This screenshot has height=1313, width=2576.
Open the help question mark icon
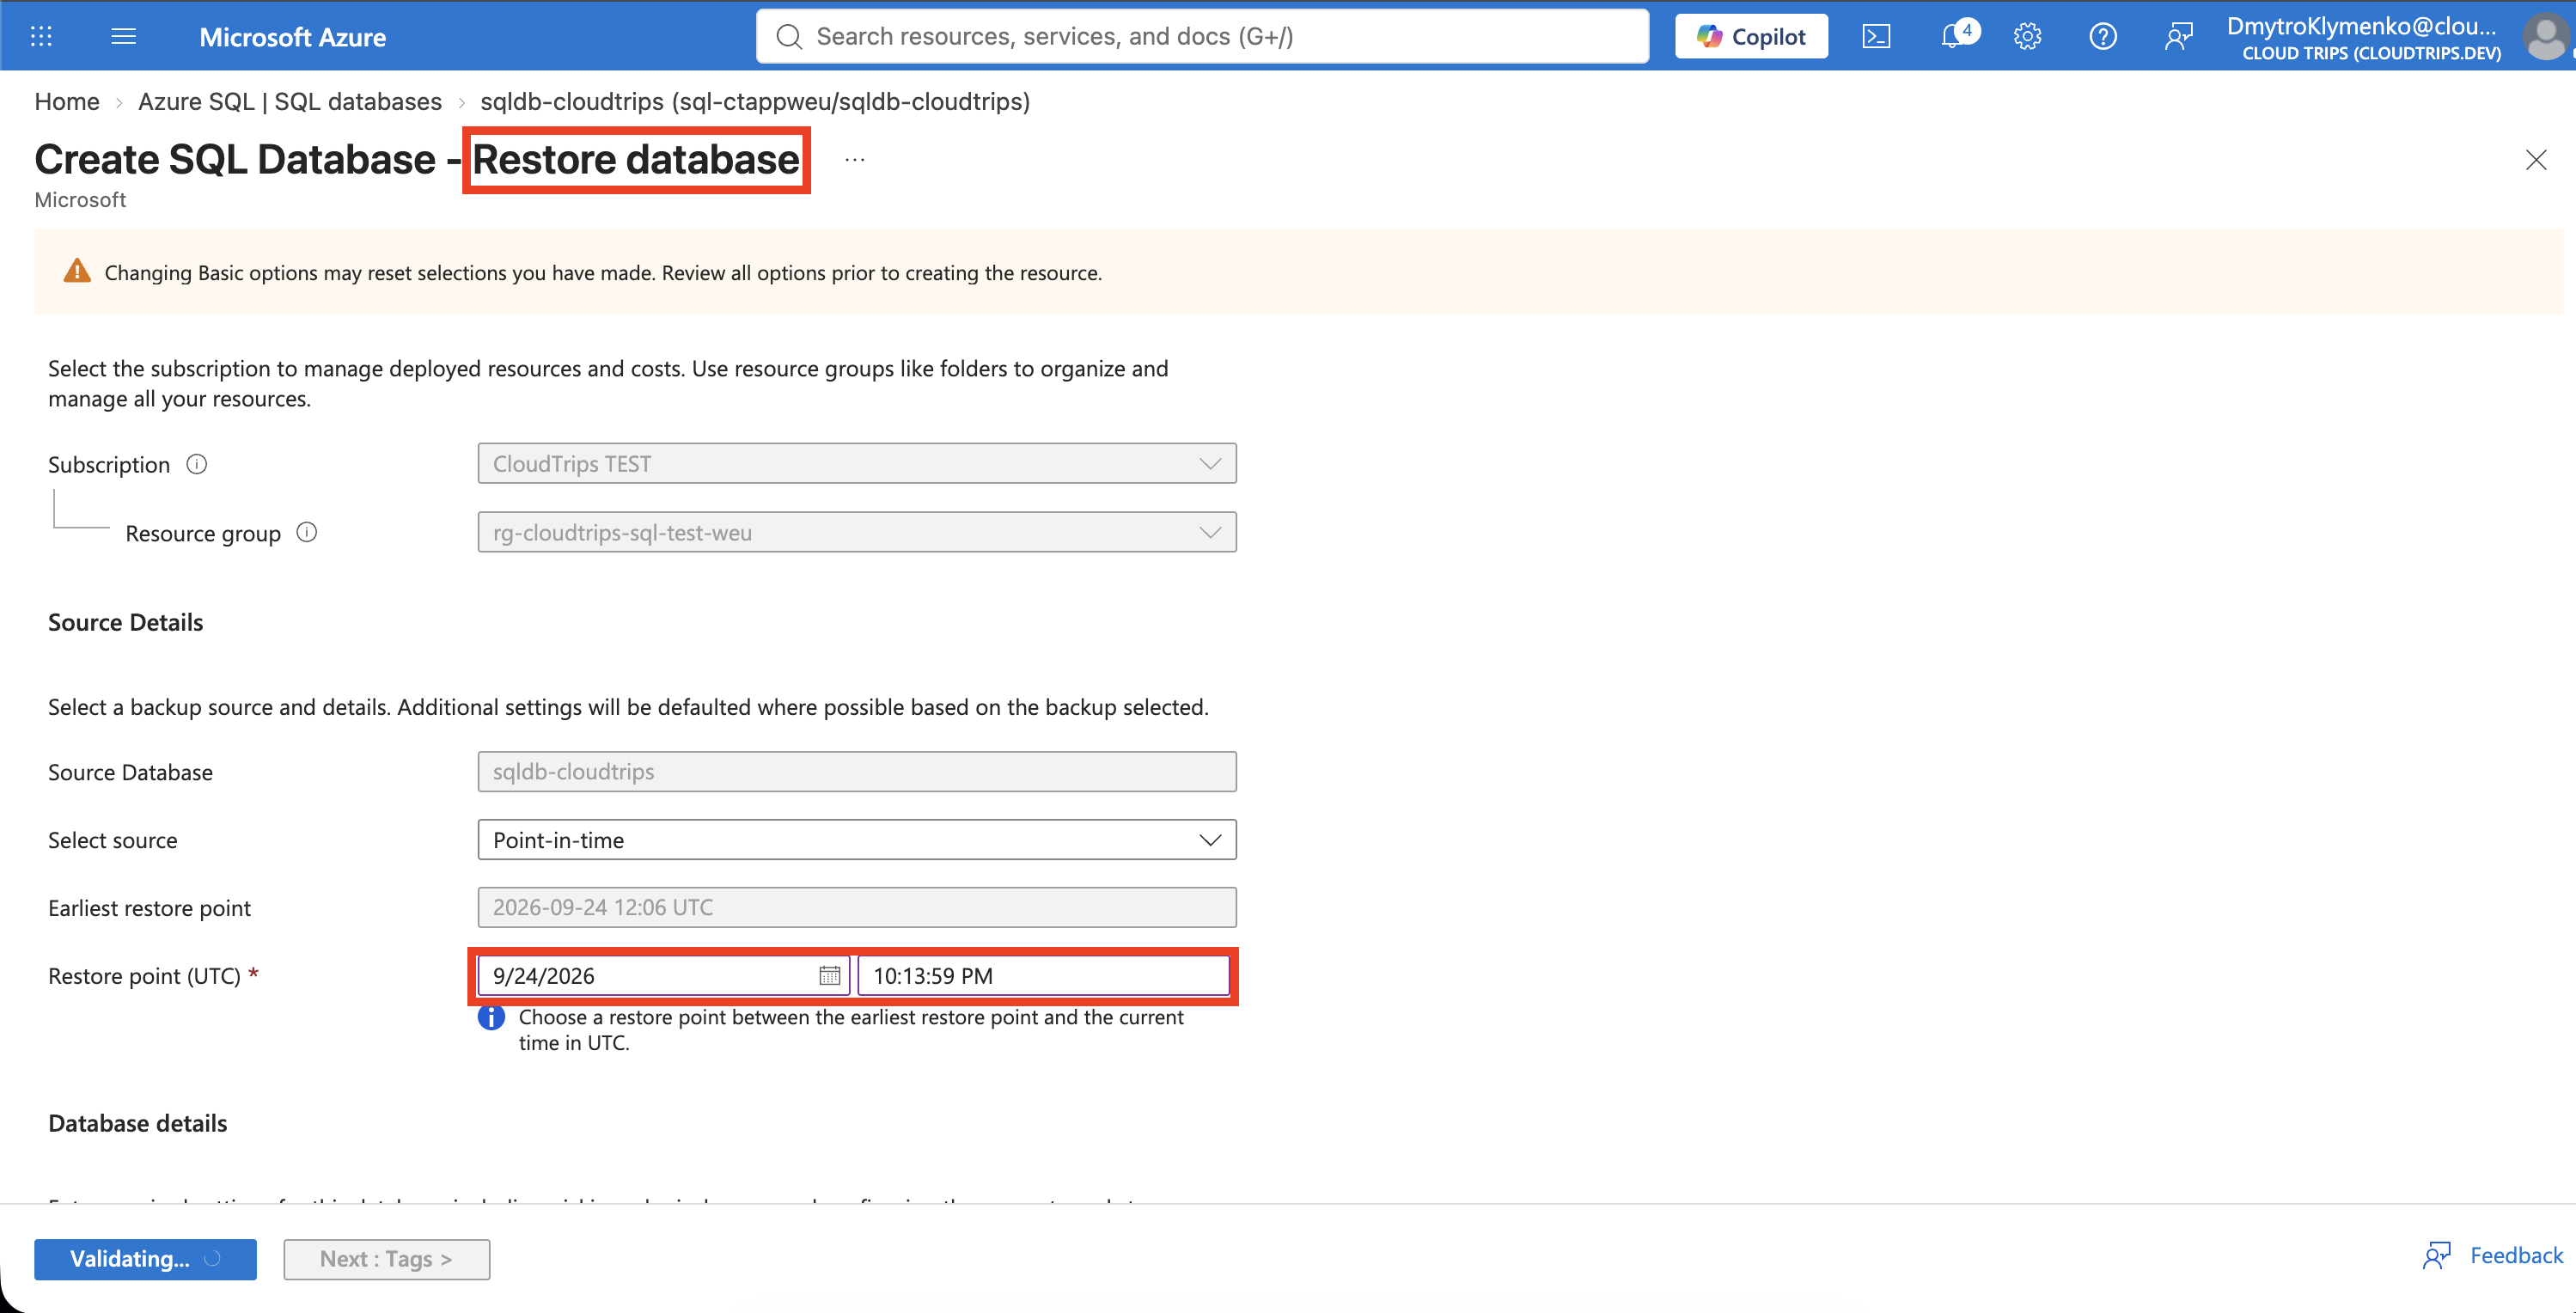[x=2102, y=36]
